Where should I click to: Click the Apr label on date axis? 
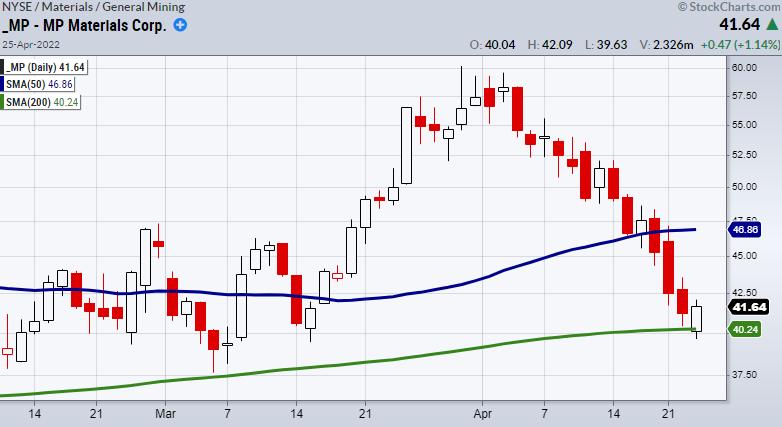coord(482,414)
